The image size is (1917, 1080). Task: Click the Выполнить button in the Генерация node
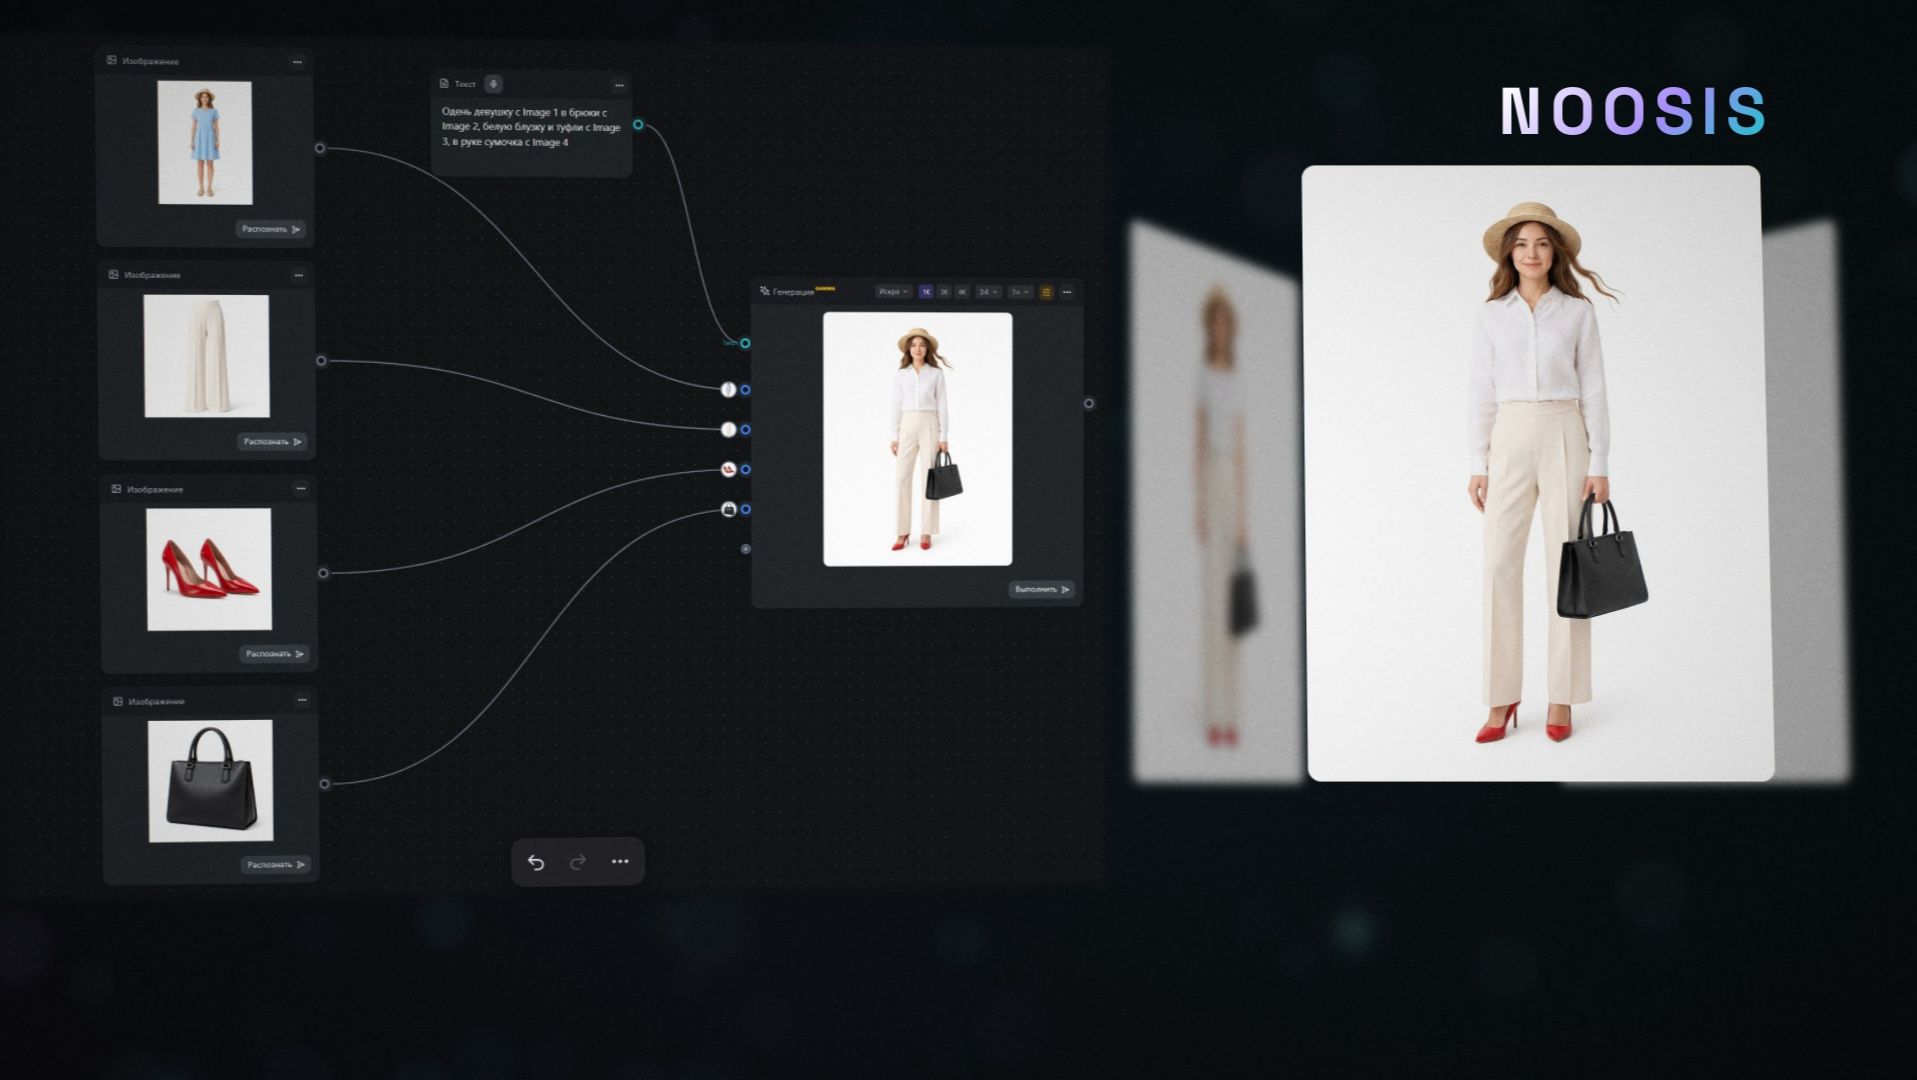pos(1041,589)
